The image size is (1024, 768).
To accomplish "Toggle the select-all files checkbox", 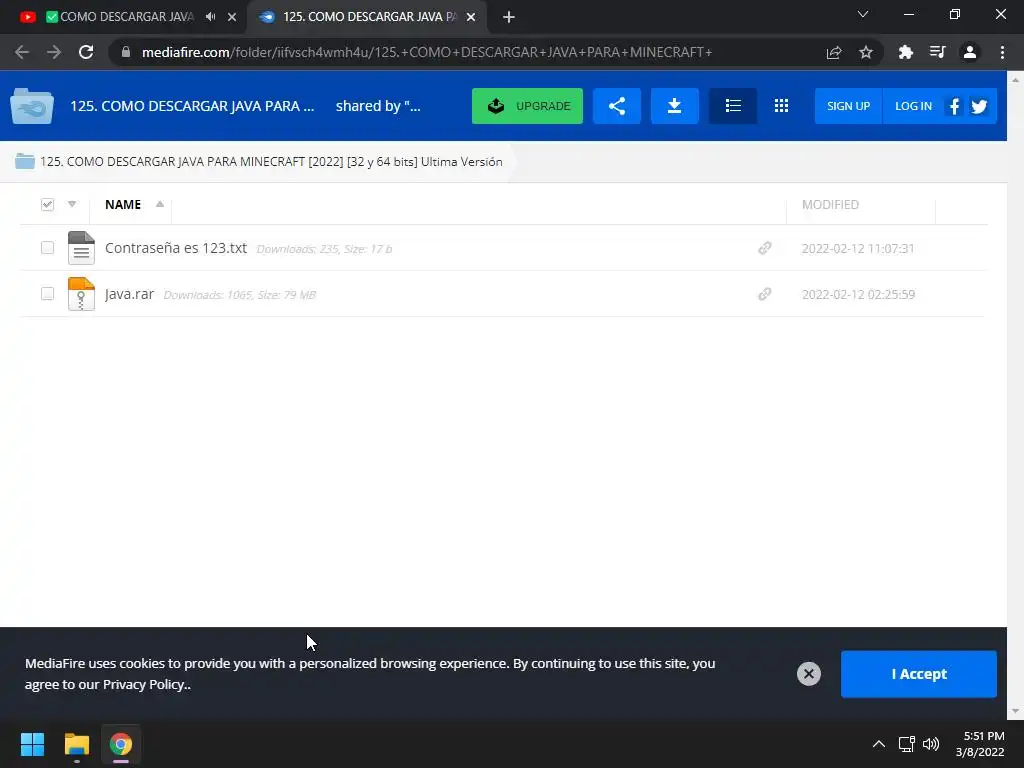I will 47,204.
